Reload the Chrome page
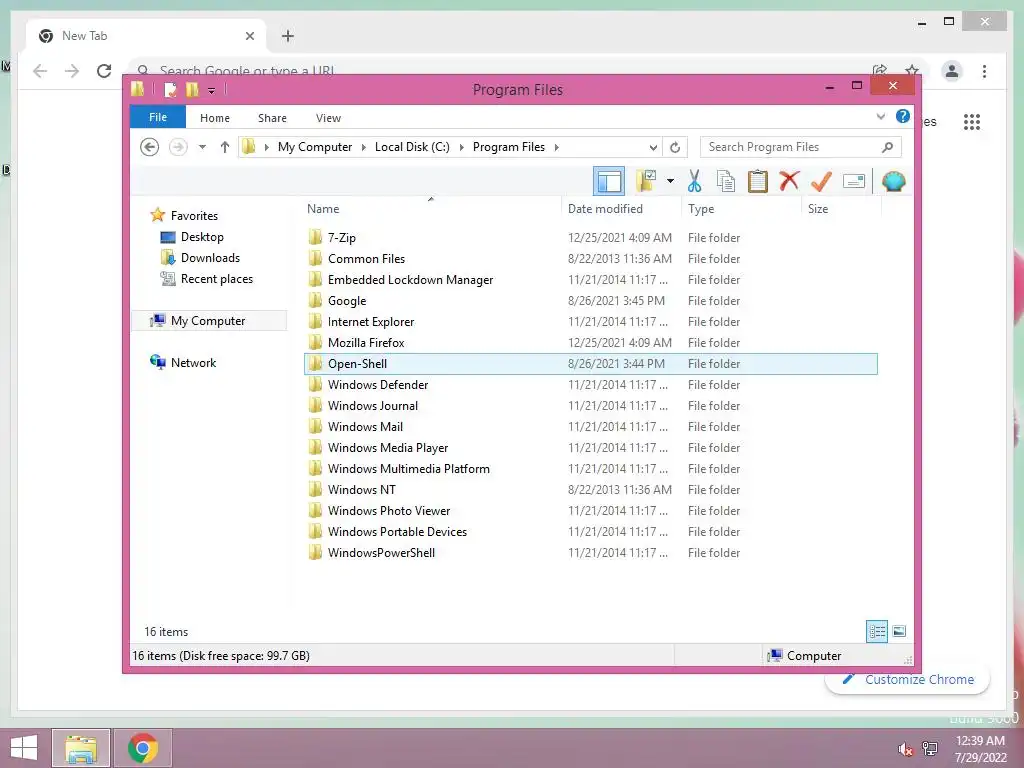Screen dimensions: 1024x768 point(104,71)
